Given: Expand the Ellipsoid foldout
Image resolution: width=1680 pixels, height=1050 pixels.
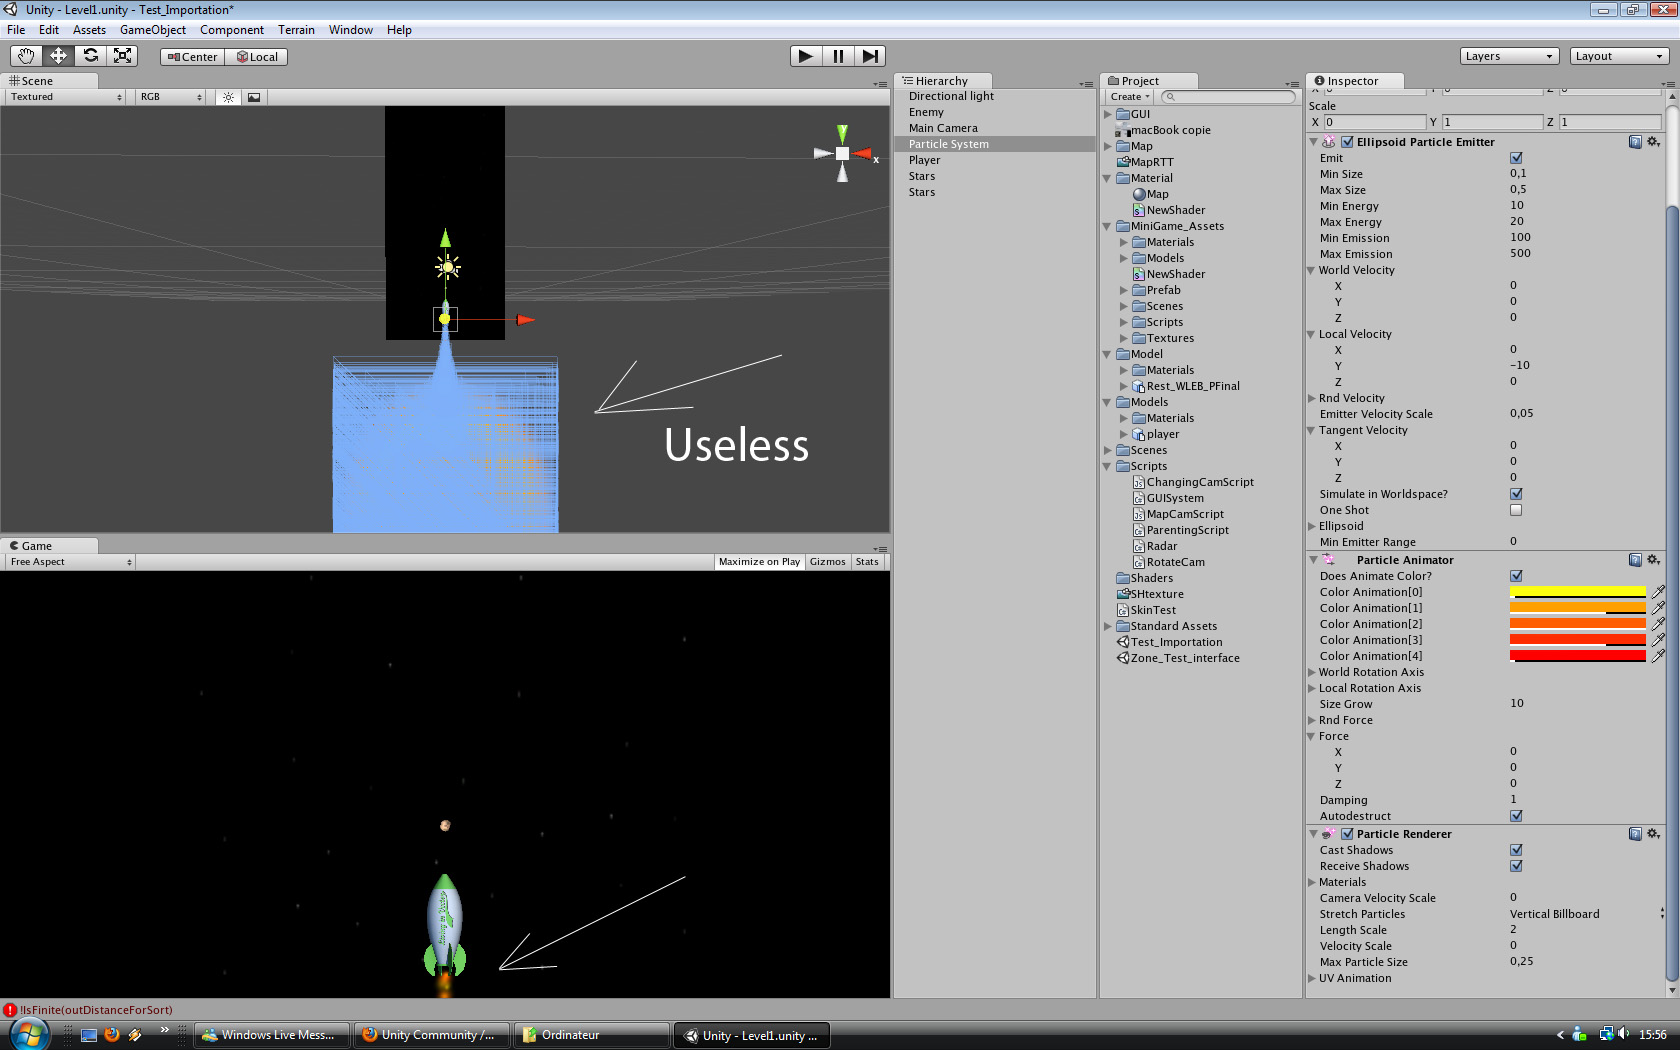Looking at the screenshot, I should coord(1312,526).
